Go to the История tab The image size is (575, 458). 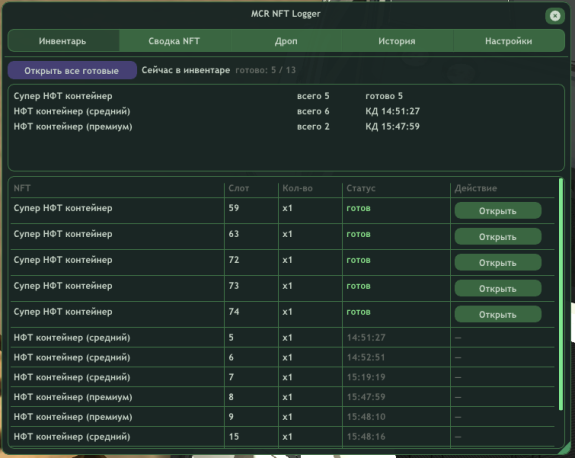pos(397,41)
